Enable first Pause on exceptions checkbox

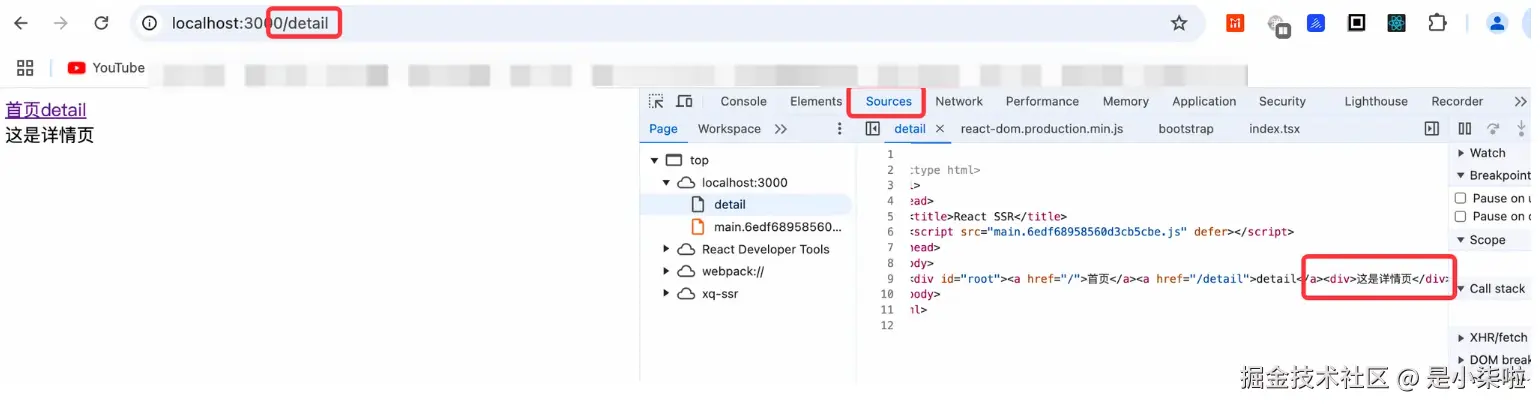1460,198
